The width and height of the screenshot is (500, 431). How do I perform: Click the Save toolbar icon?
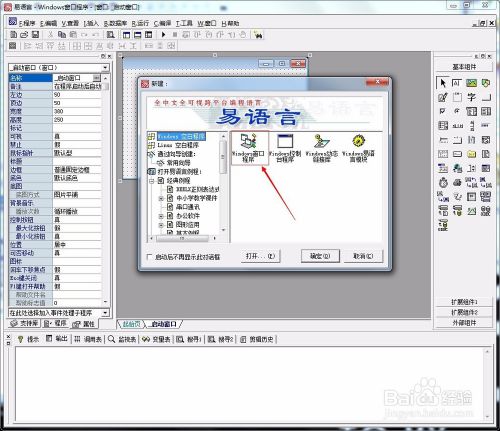pos(35,34)
